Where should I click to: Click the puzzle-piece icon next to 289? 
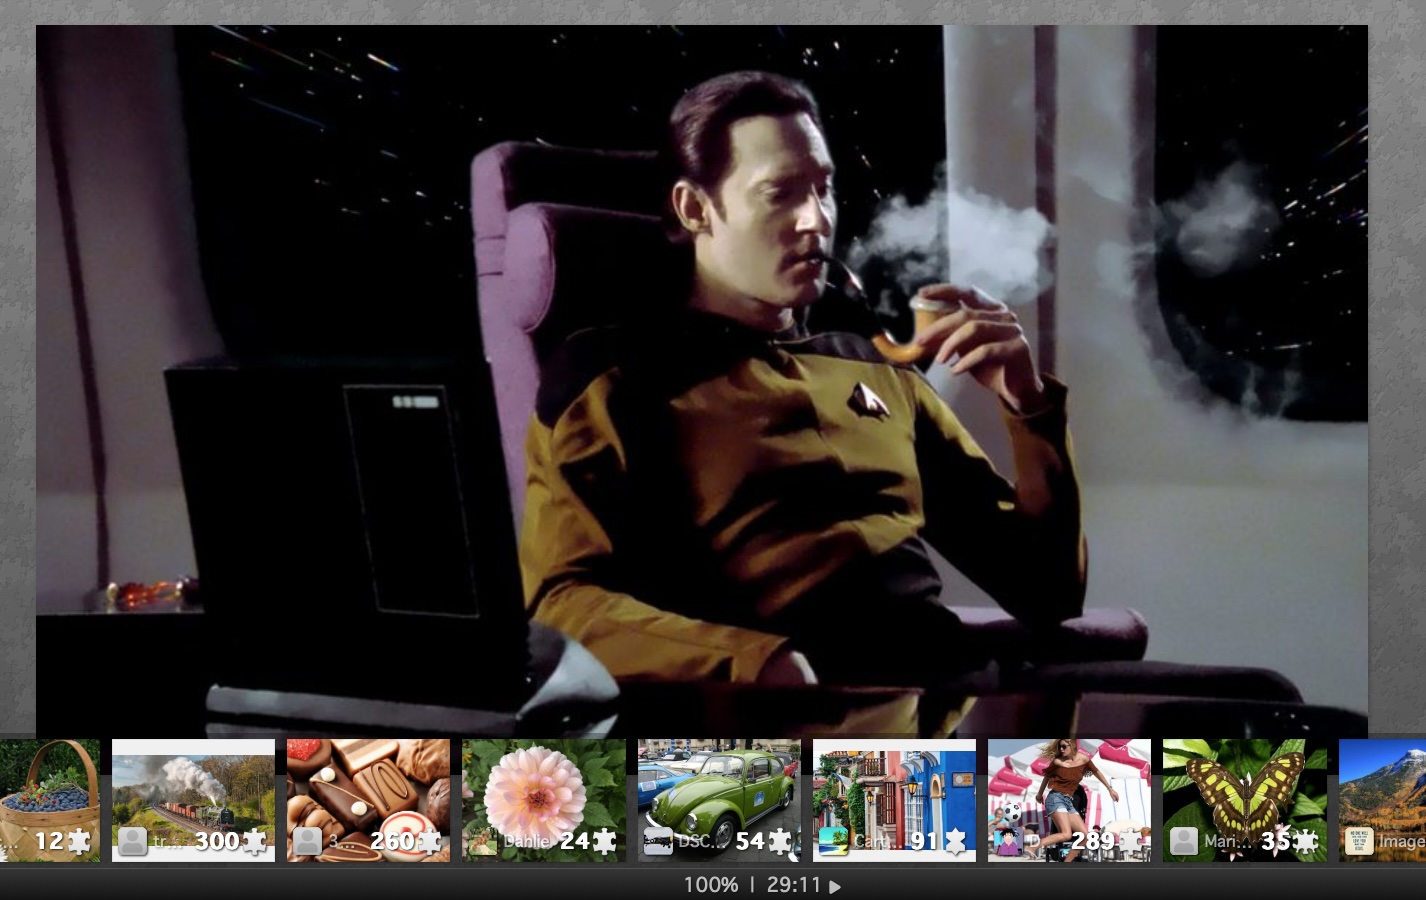coord(1130,842)
